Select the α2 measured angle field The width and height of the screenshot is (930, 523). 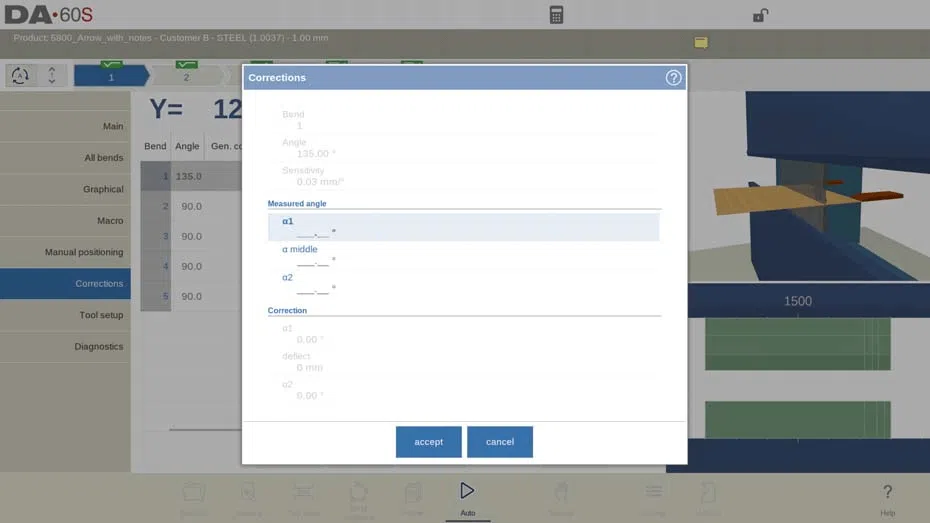coord(463,283)
